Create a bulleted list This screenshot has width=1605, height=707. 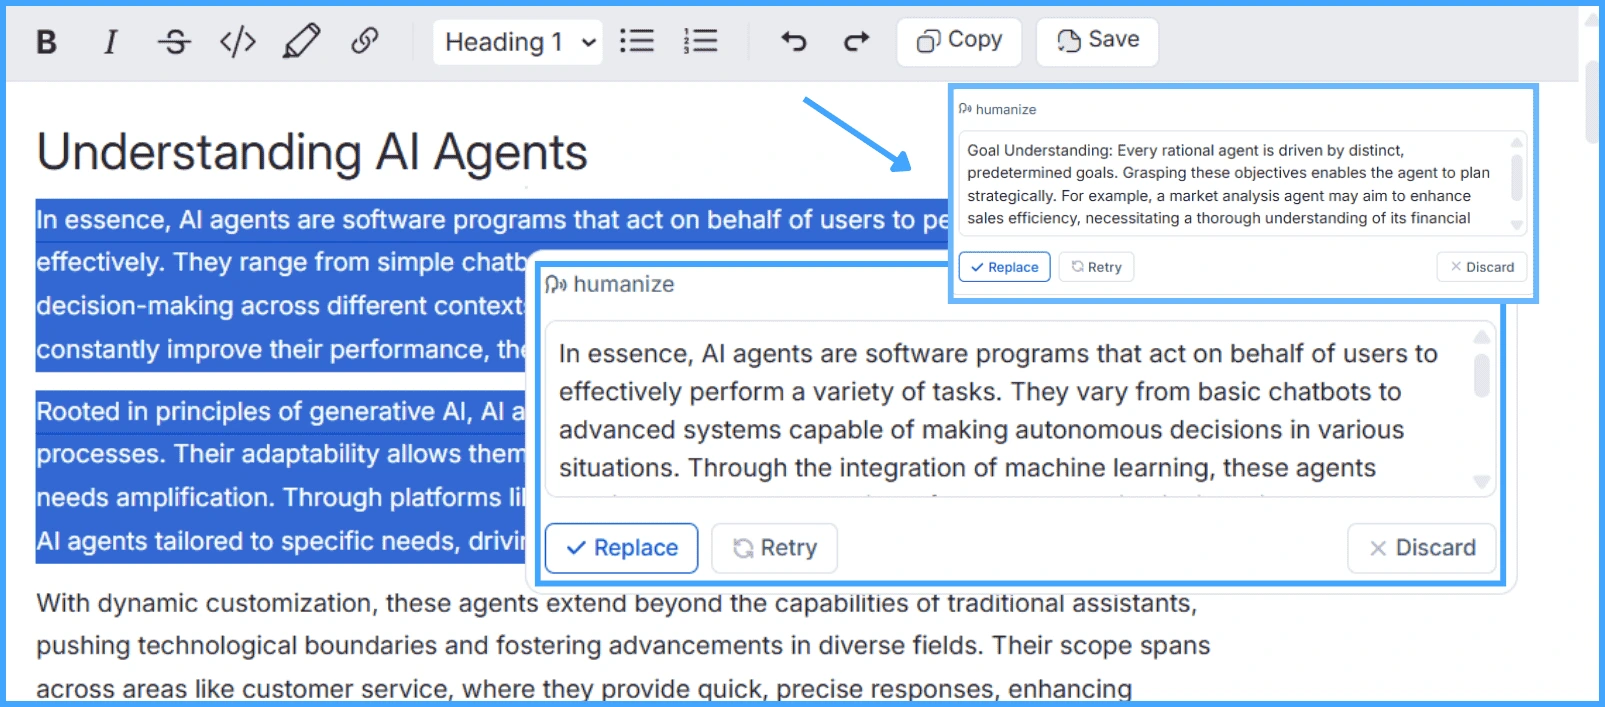point(637,41)
